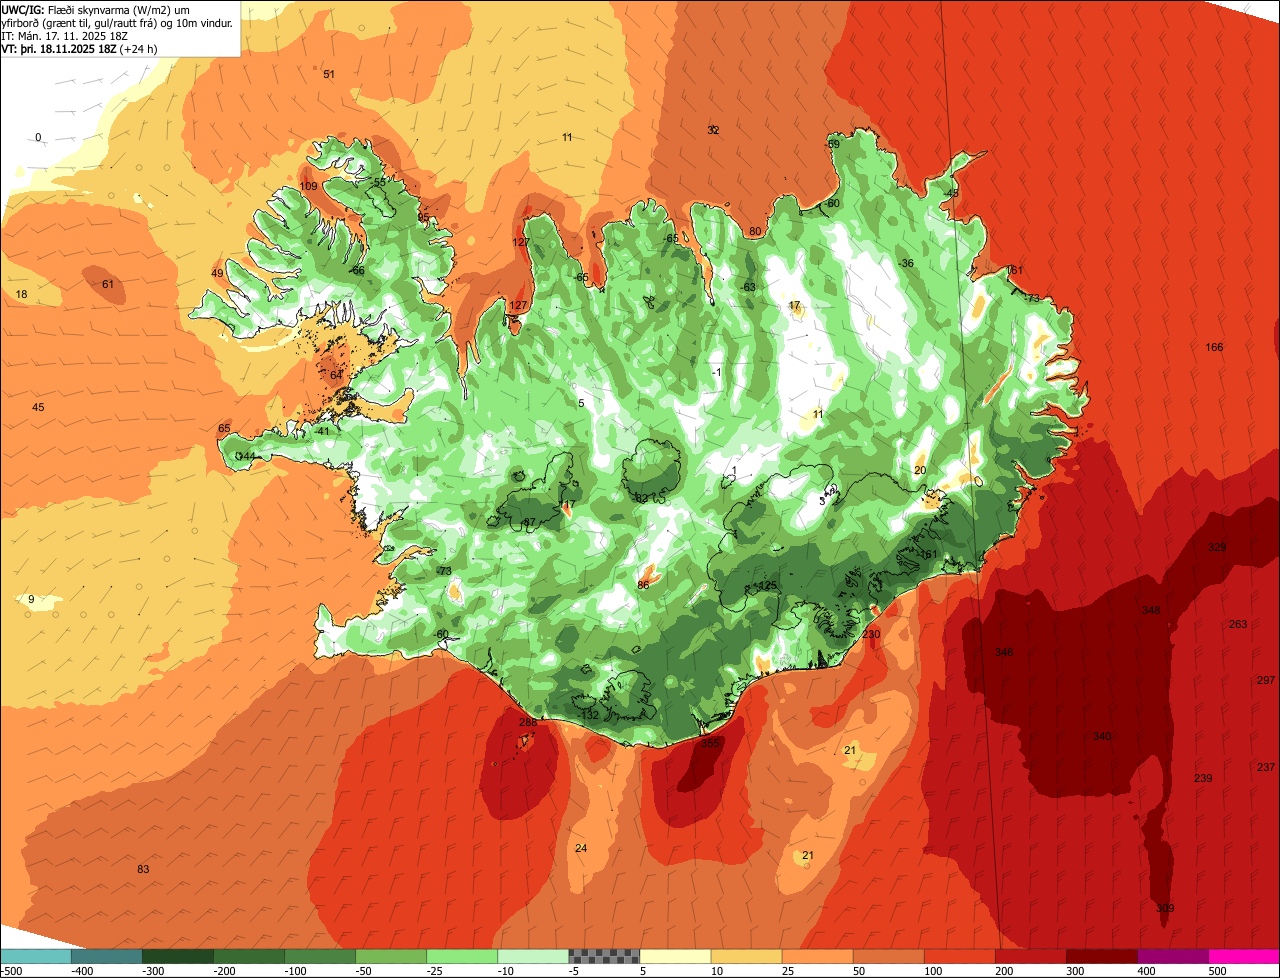Click the flux value '32' north of Iceland

713,130
